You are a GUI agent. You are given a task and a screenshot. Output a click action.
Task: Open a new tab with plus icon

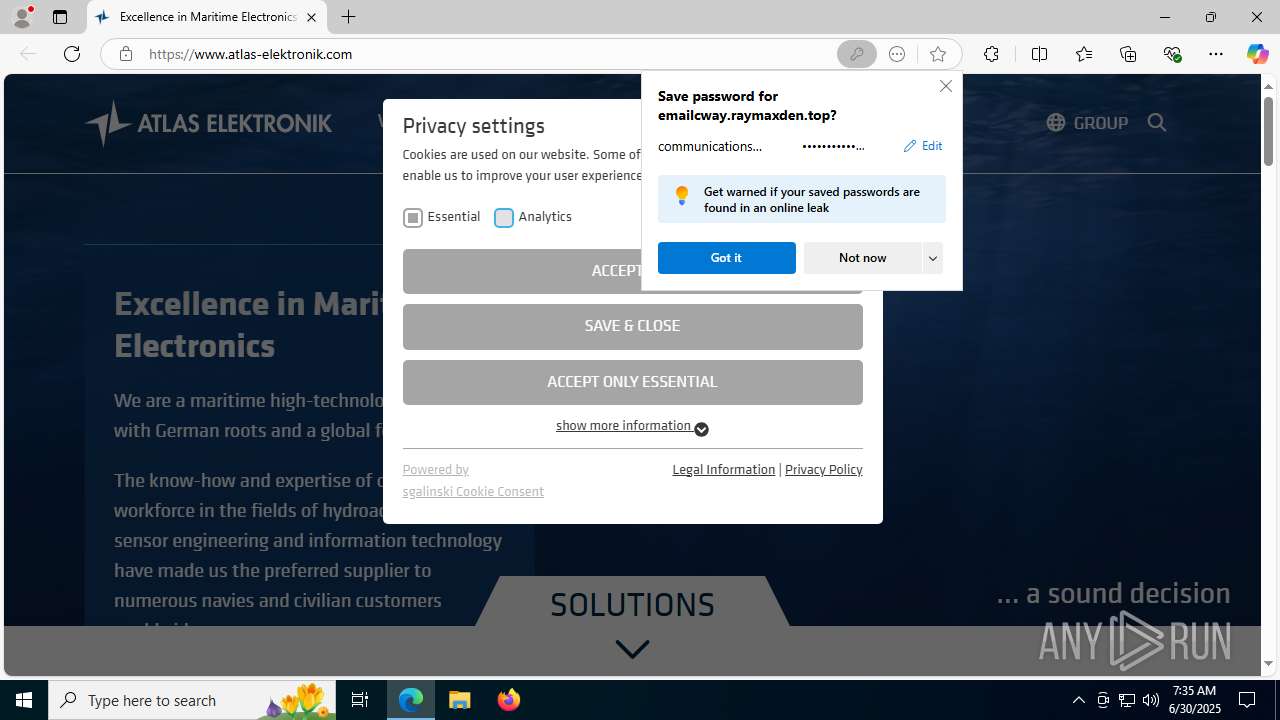click(x=348, y=17)
